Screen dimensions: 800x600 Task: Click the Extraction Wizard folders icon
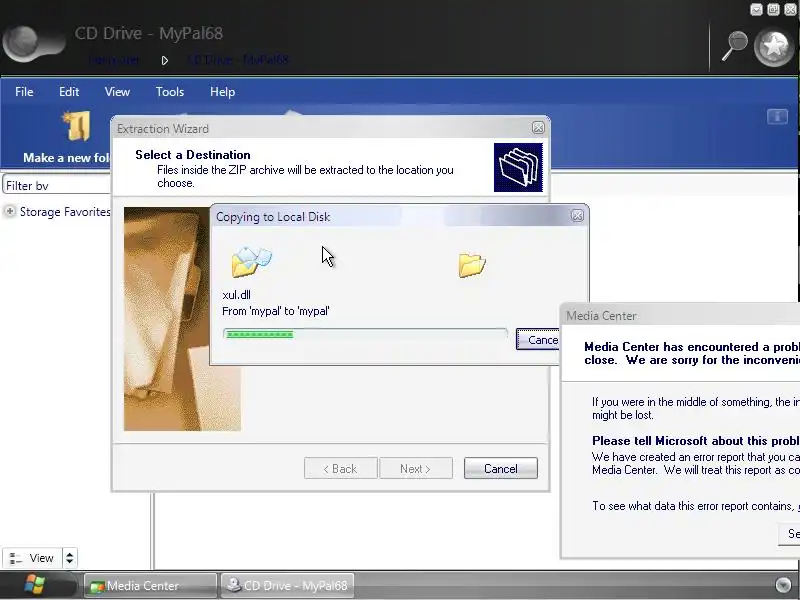tap(518, 167)
